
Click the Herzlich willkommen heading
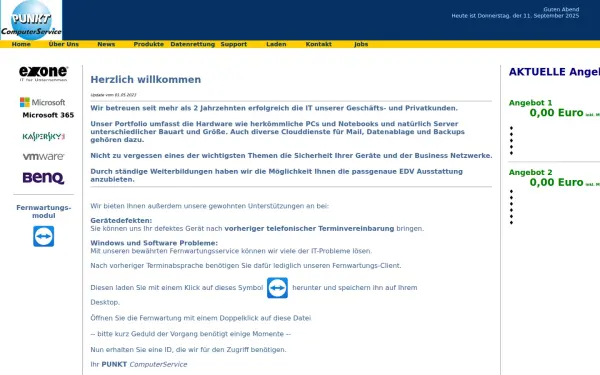(x=145, y=80)
